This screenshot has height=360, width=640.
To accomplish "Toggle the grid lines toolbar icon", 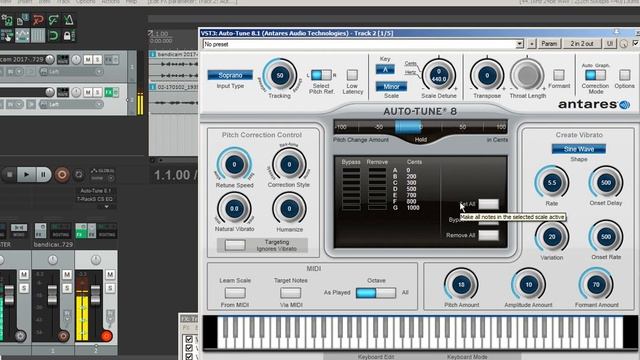I will click(x=38, y=36).
